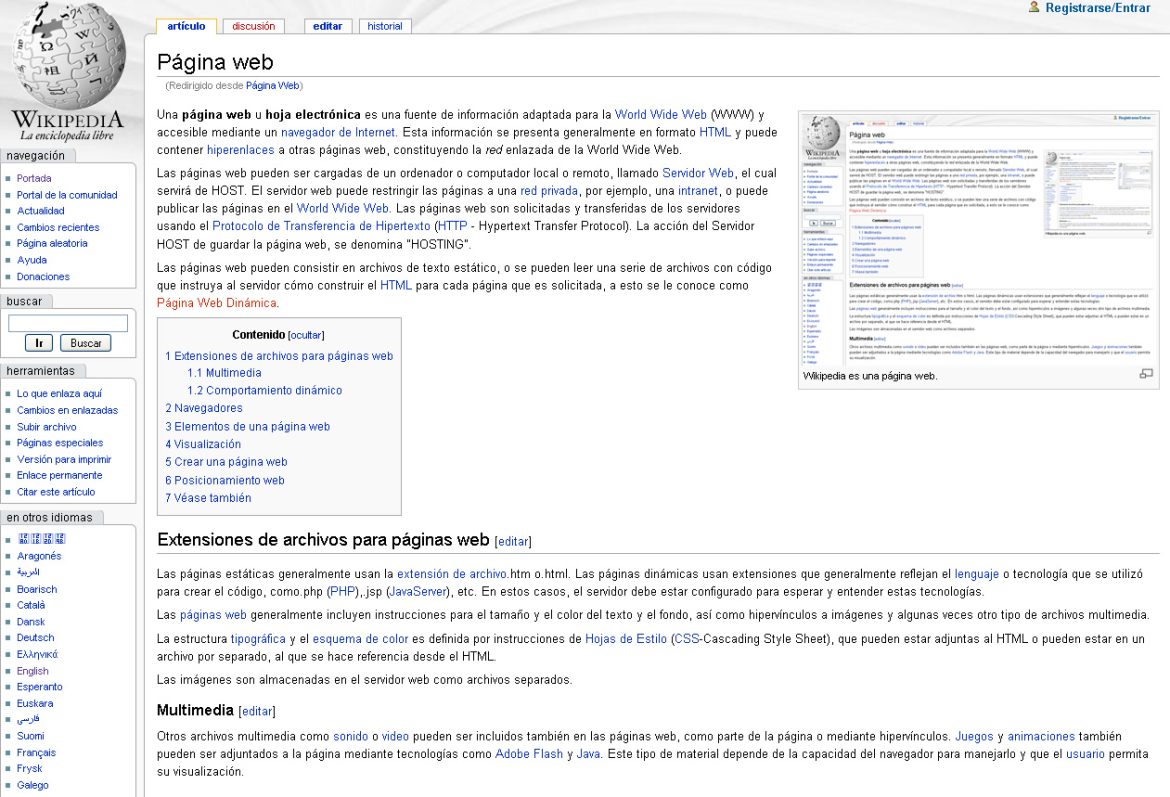Open the historial tab
This screenshot has width=1170, height=797.
coord(384,26)
